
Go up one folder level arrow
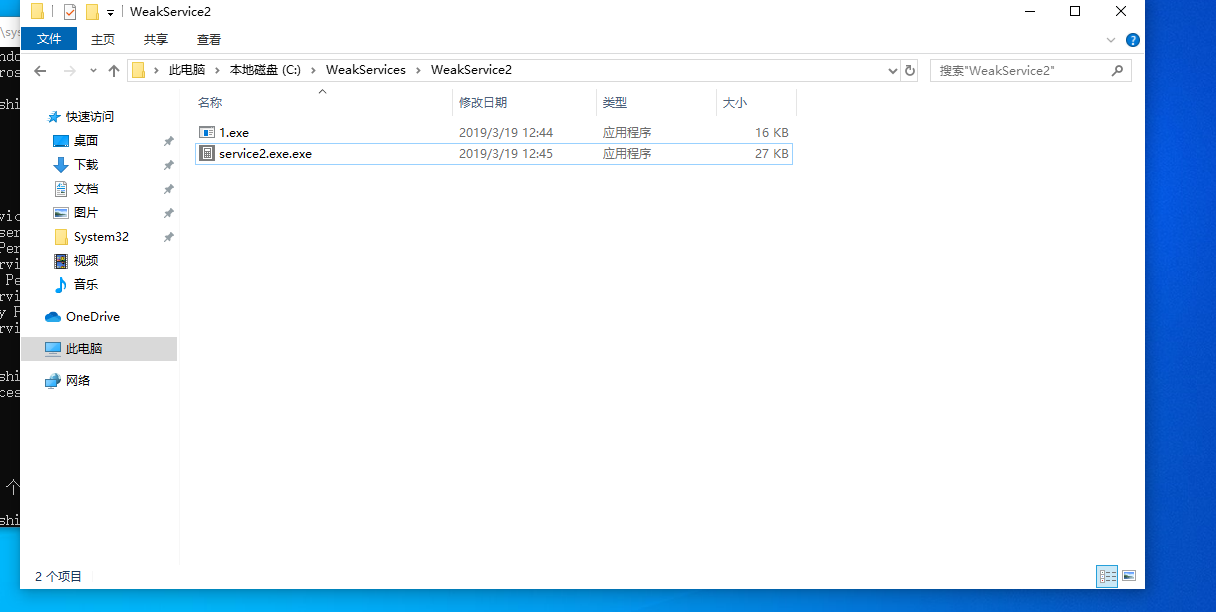click(x=114, y=71)
